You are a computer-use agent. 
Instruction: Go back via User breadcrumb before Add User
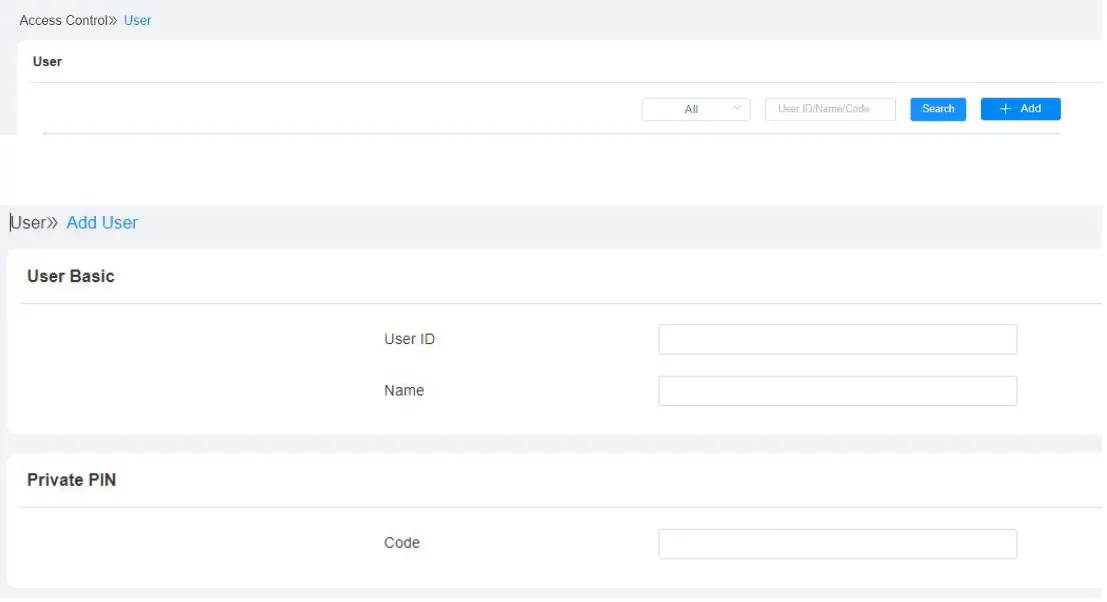click(27, 223)
